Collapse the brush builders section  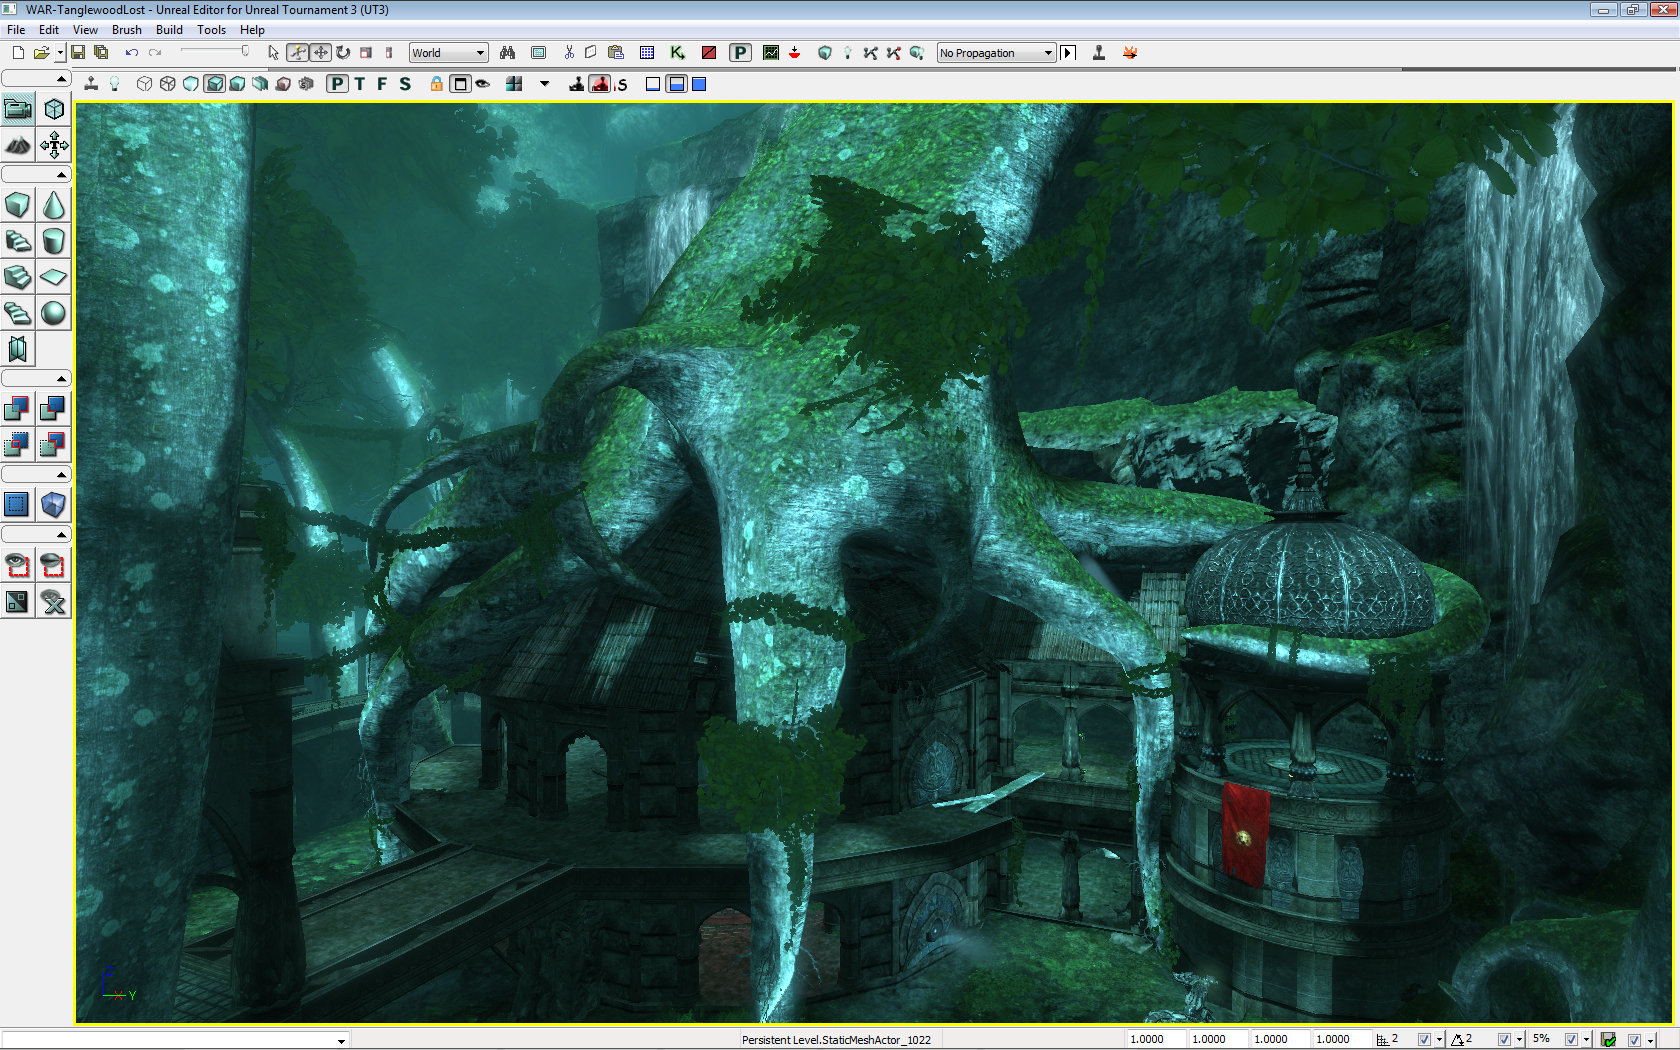[36, 174]
